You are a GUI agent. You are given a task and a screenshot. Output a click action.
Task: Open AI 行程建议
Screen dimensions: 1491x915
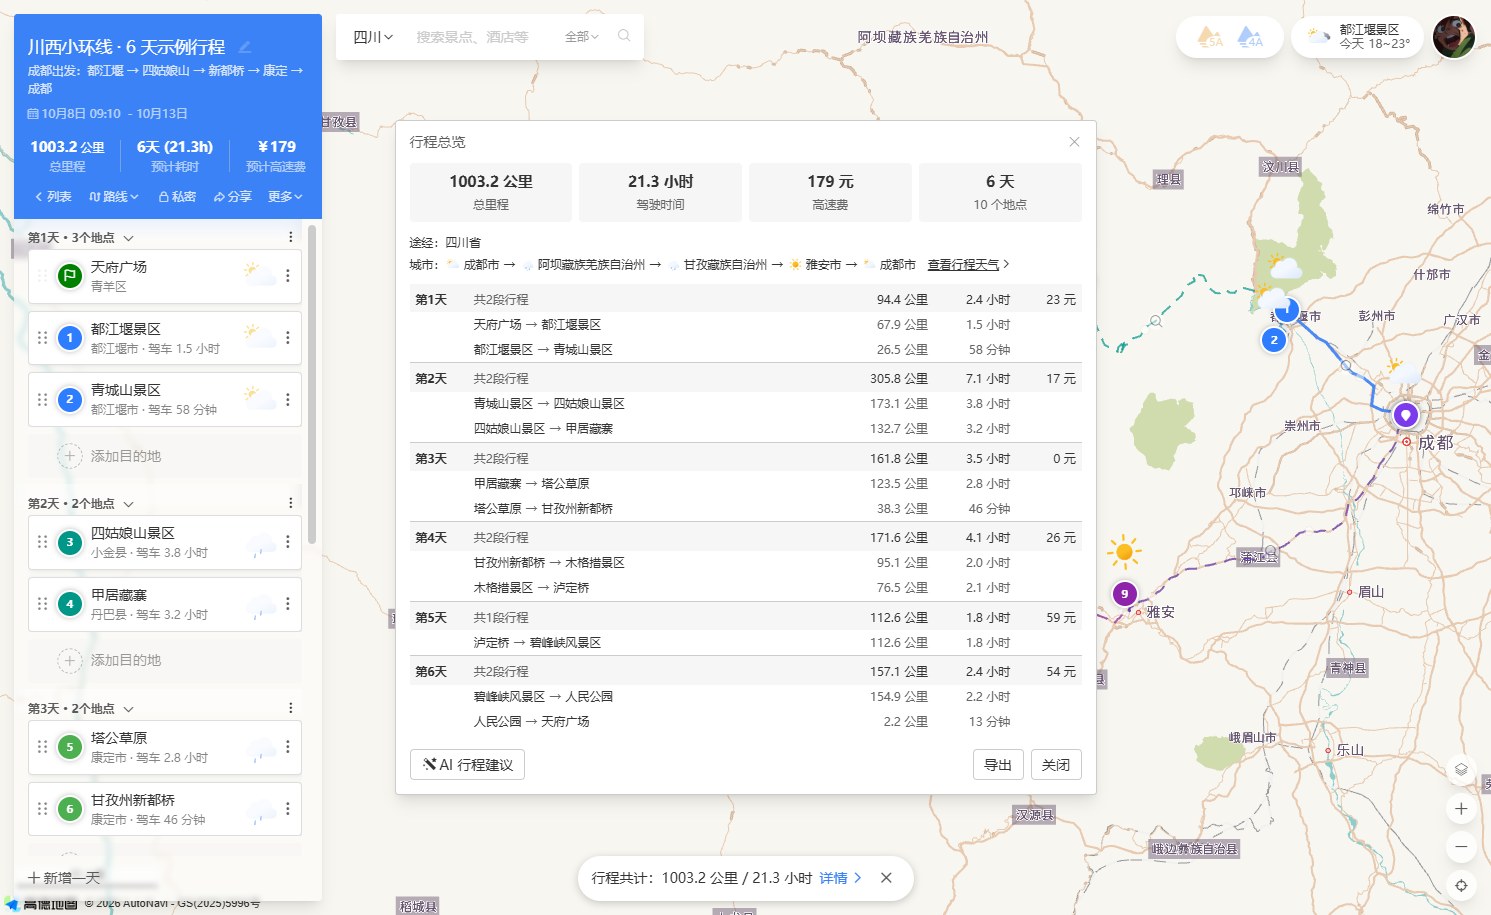pos(467,764)
